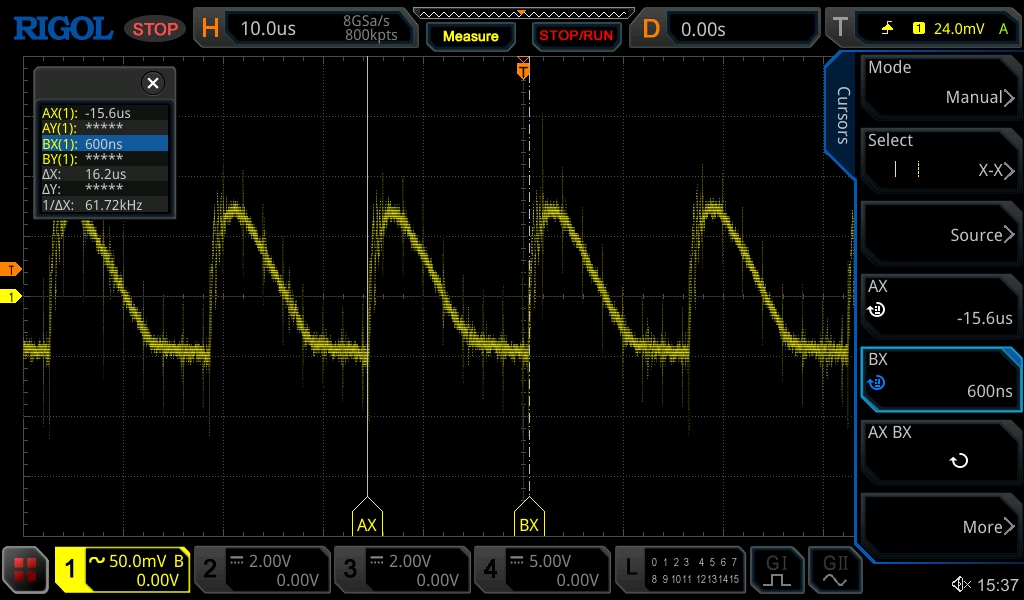Click the AX BX linked-cursor rotate icon
Screen dimensions: 1024x600
pyautogui.click(x=958, y=461)
